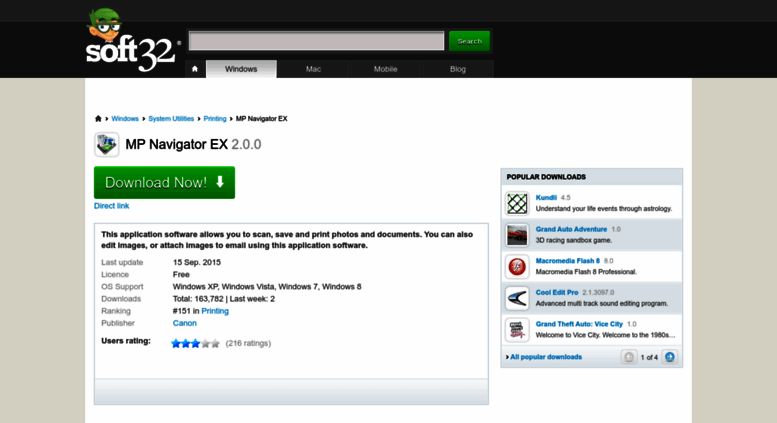Switch to the Windows tab
777x423 pixels.
241,69
